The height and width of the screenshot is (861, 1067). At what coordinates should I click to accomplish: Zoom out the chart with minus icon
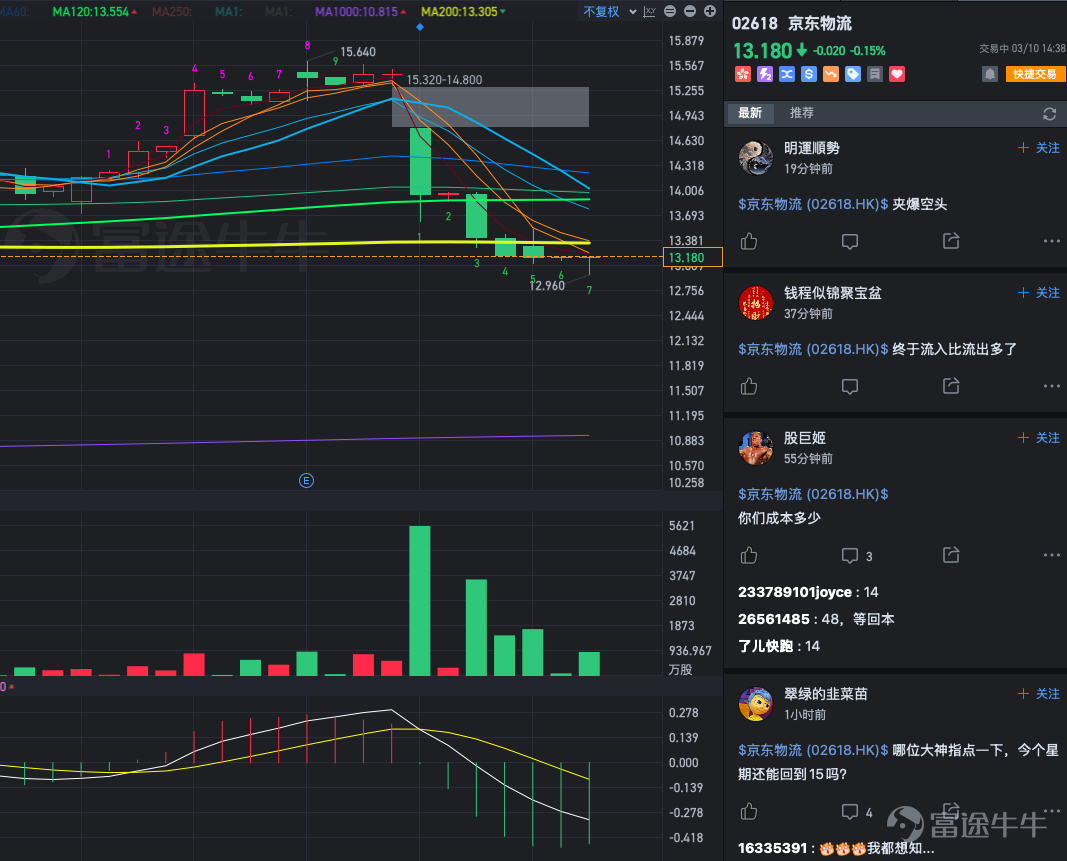point(689,11)
